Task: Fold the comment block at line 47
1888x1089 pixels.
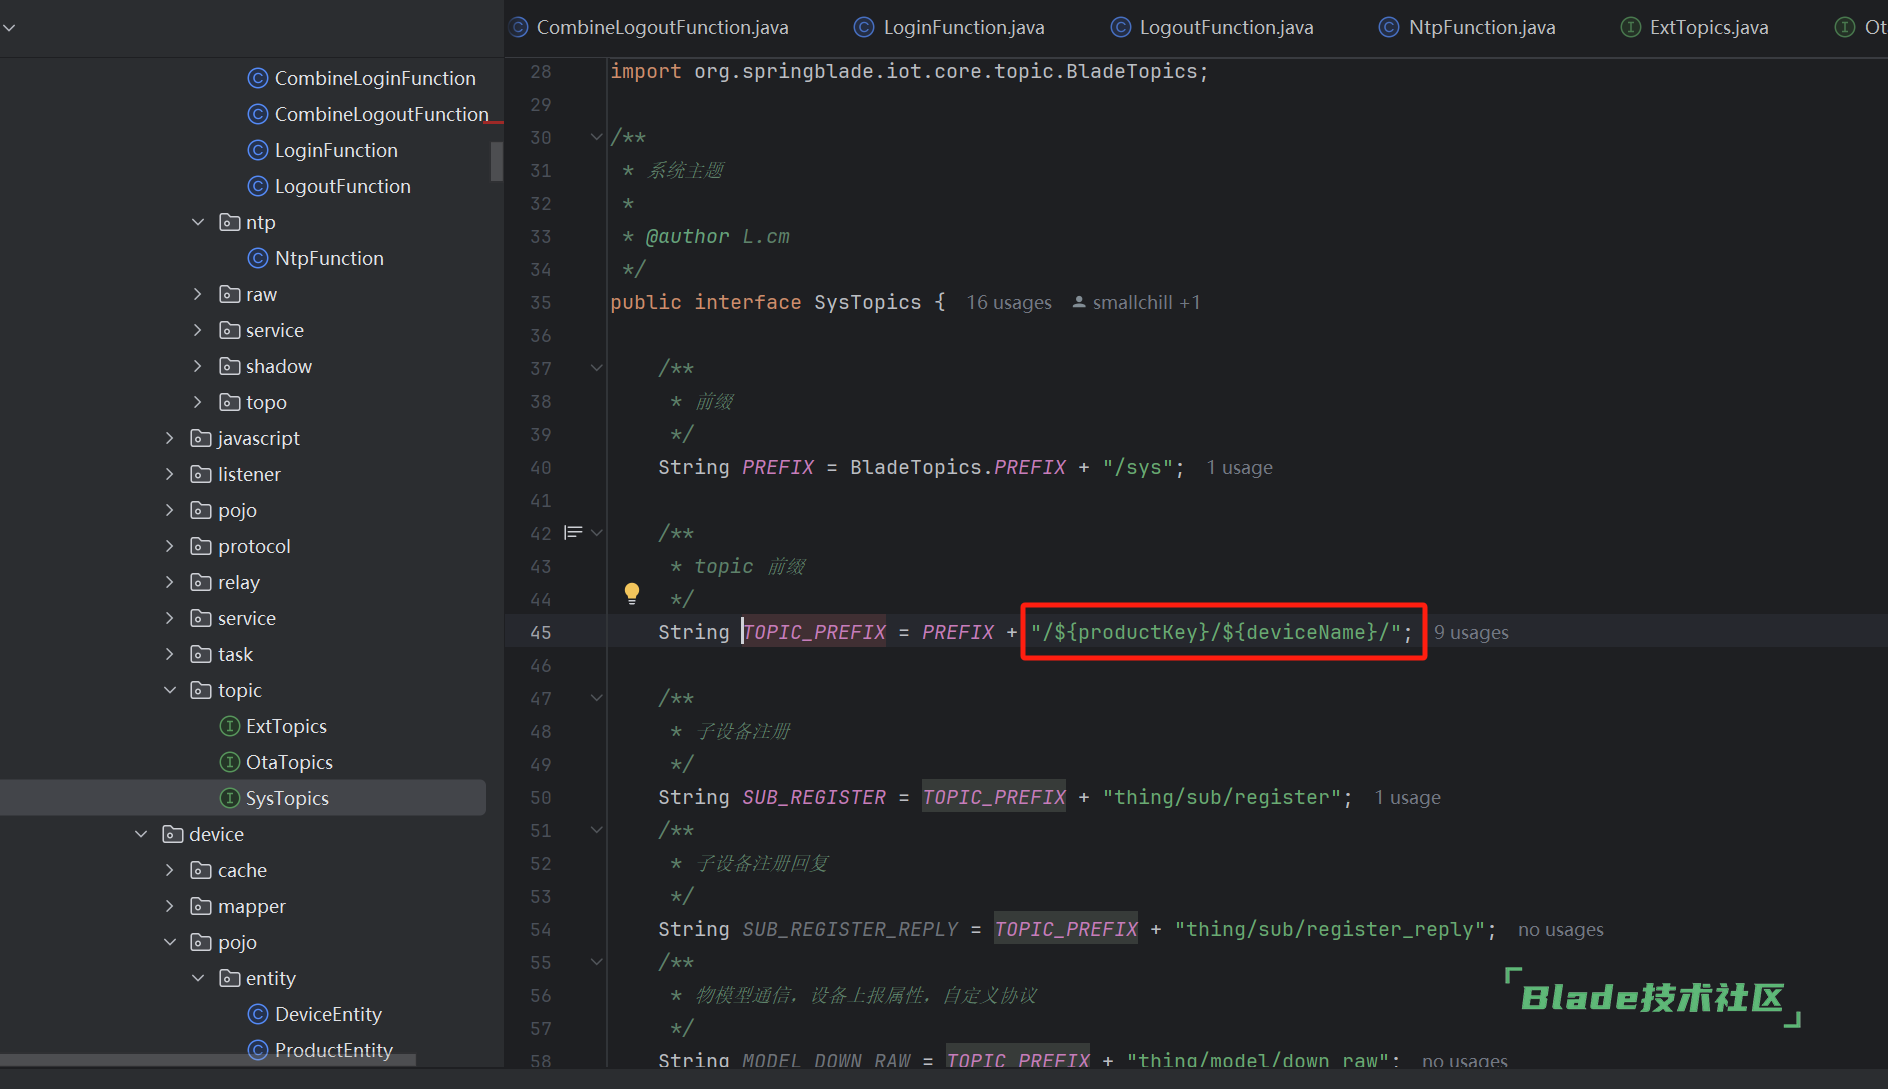Action: [597, 698]
